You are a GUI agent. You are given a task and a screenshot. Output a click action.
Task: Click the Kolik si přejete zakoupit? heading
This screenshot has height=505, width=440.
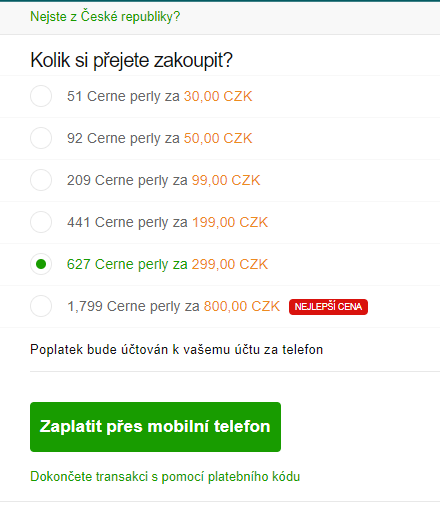131,60
